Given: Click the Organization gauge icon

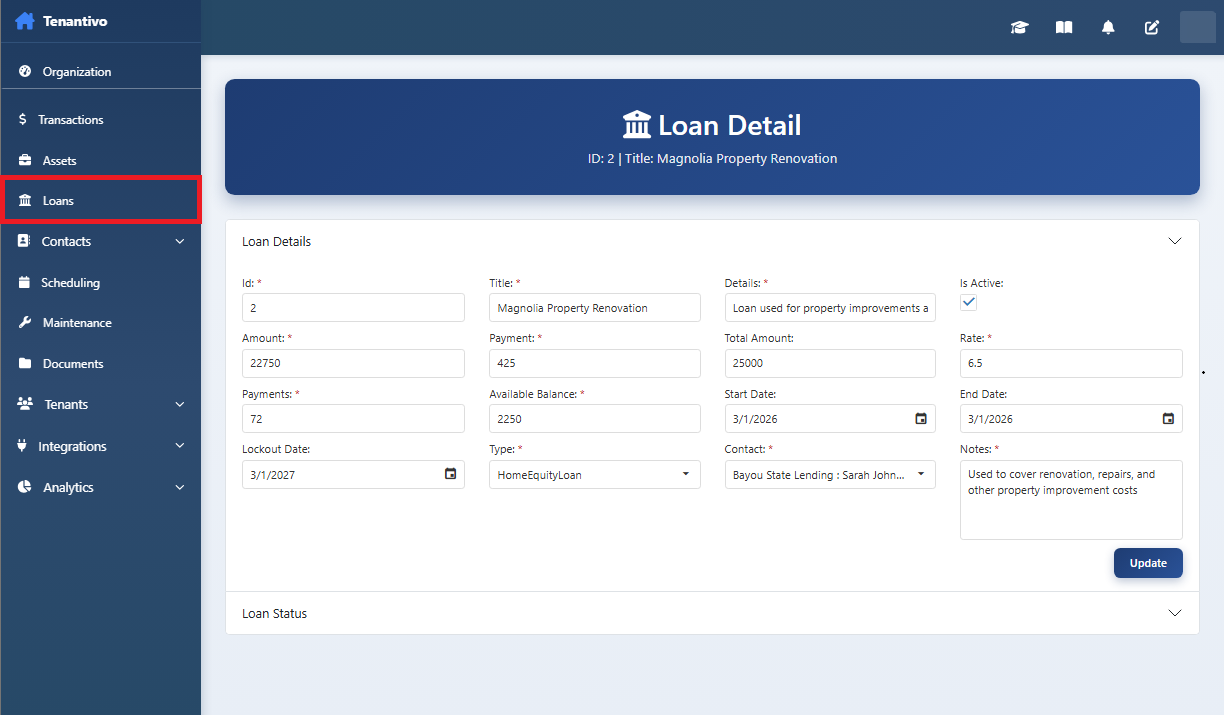Looking at the screenshot, I should pyautogui.click(x=25, y=72).
